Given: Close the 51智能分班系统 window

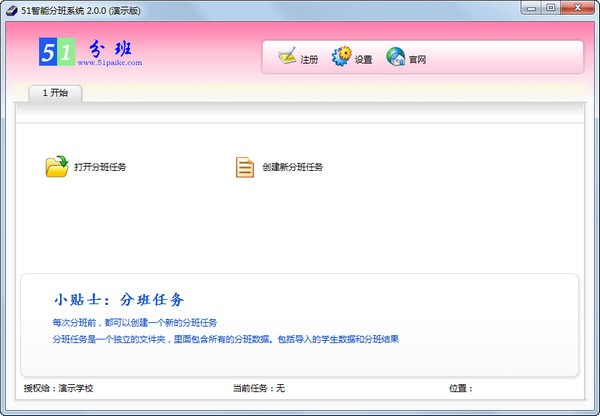Looking at the screenshot, I should click(x=577, y=8).
